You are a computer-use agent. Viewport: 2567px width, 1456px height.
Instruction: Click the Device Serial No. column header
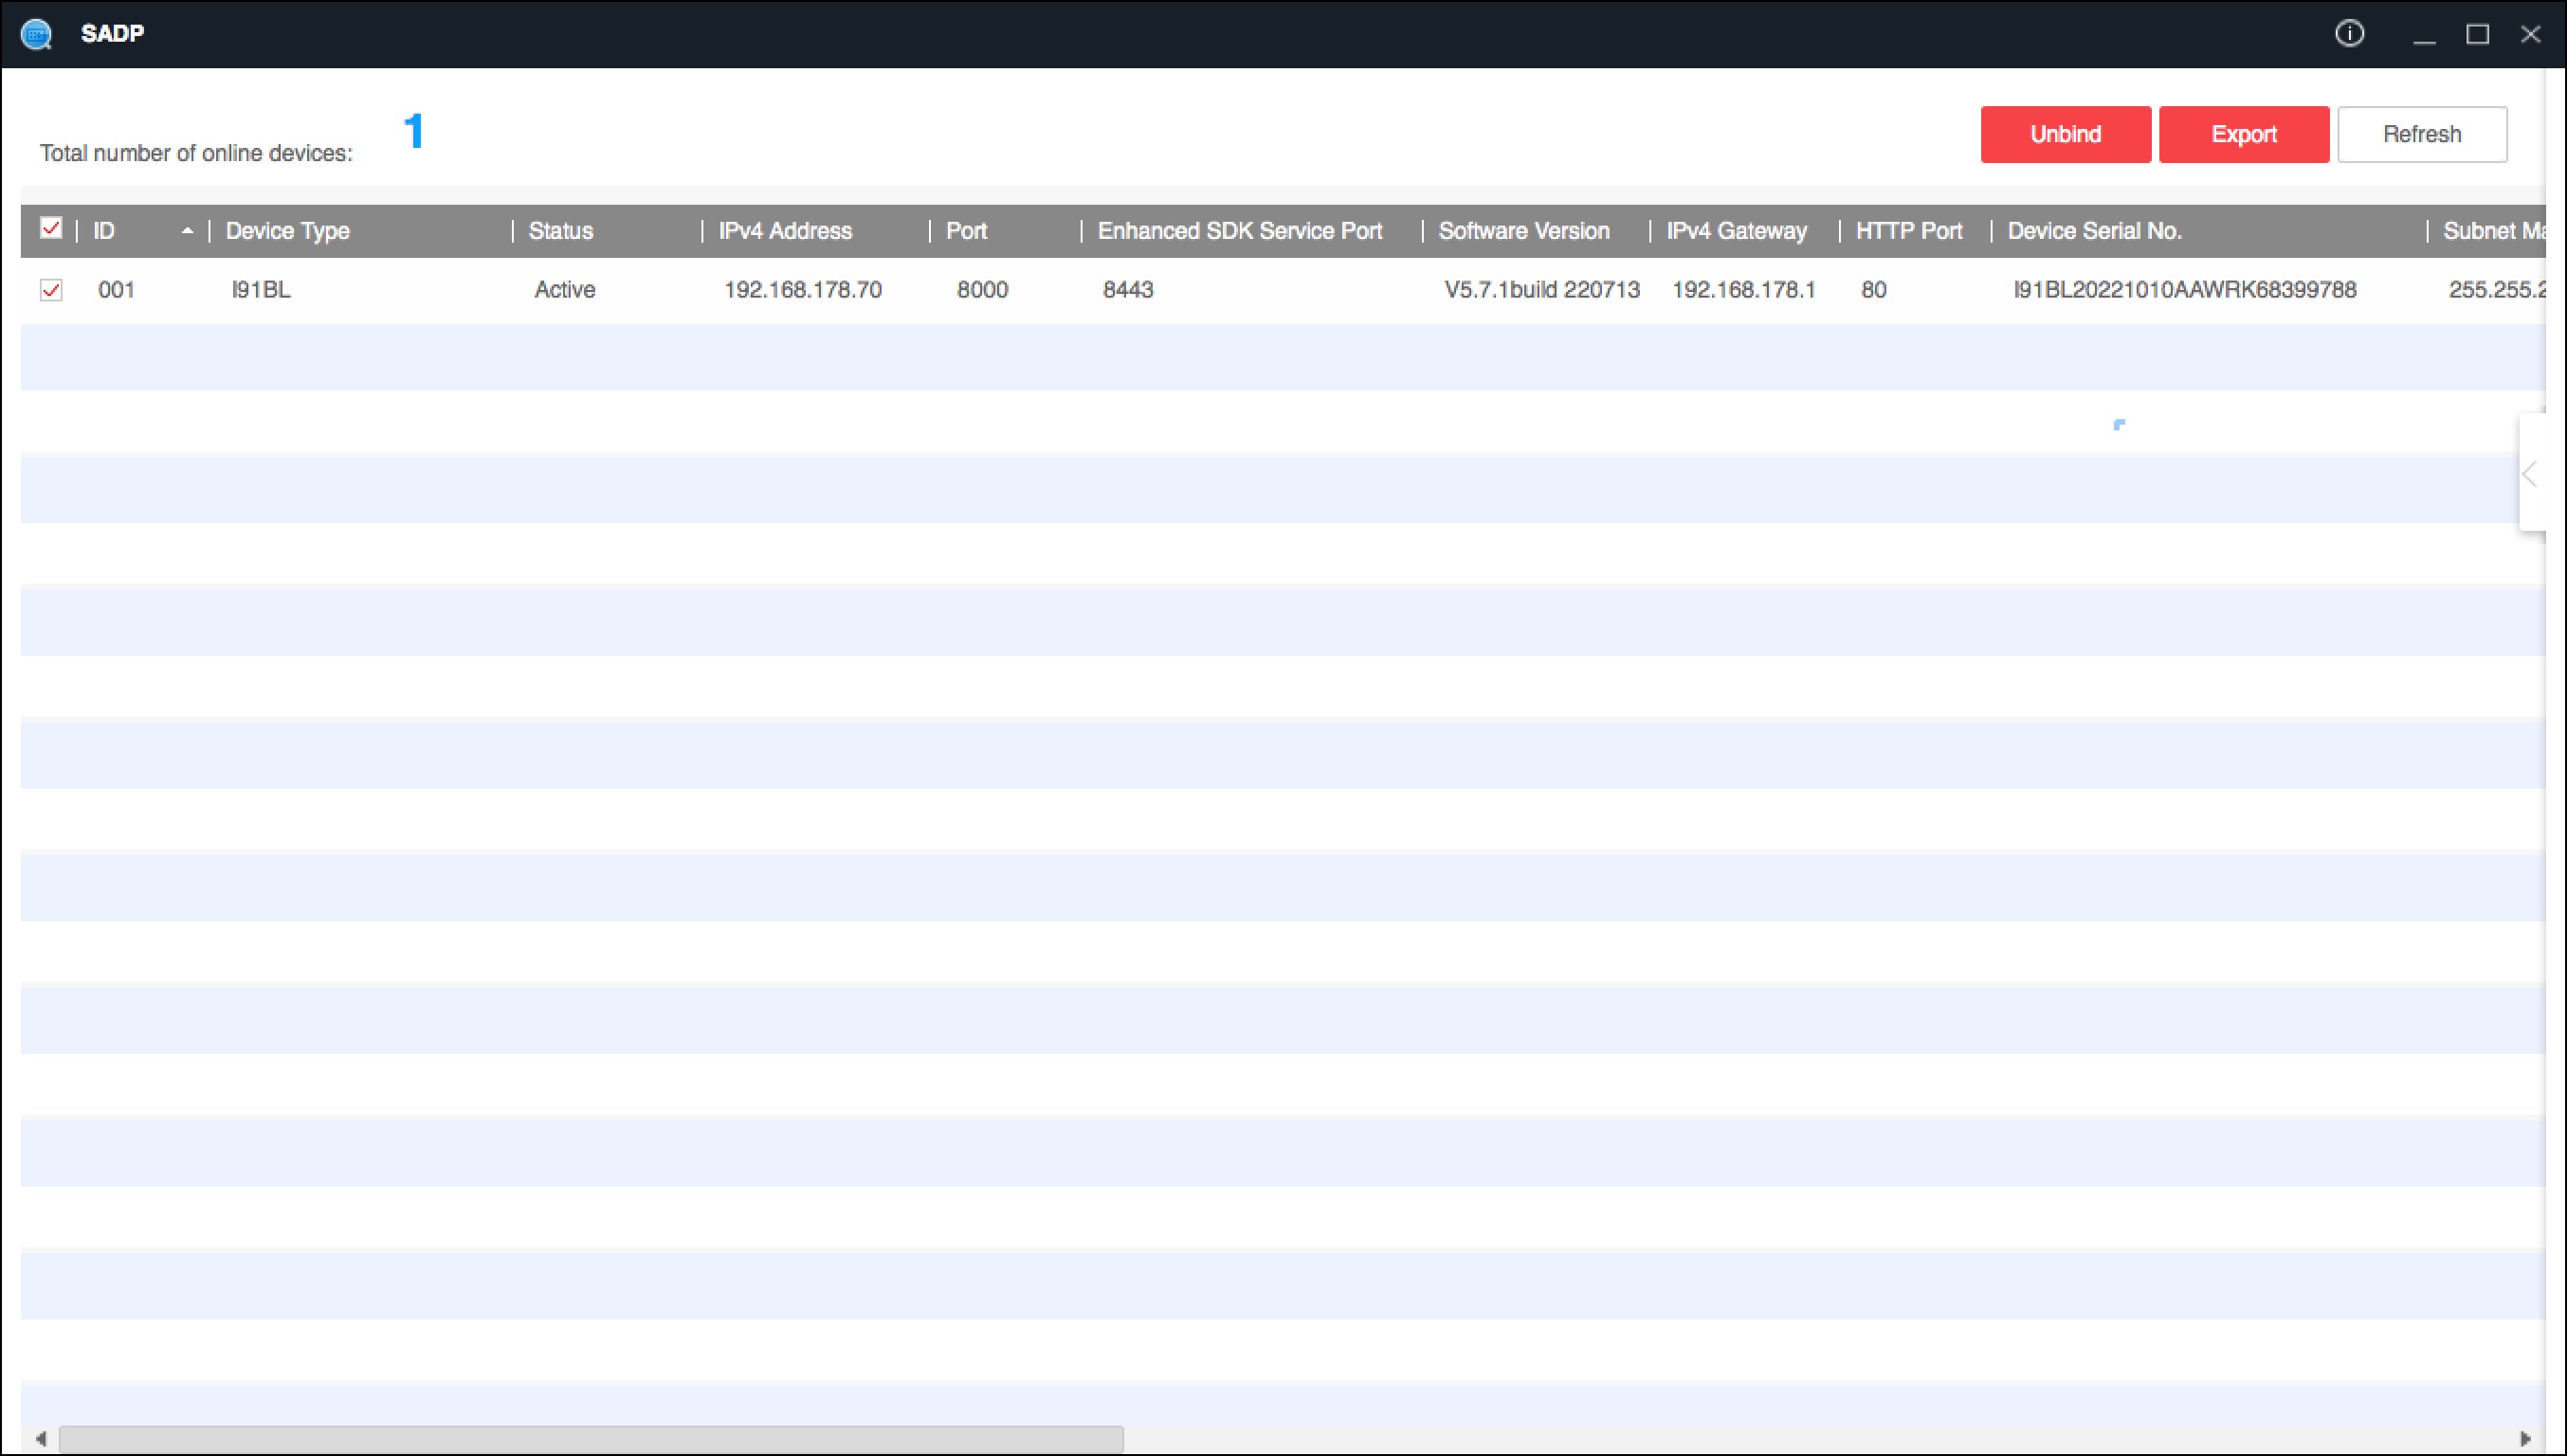coord(2094,231)
